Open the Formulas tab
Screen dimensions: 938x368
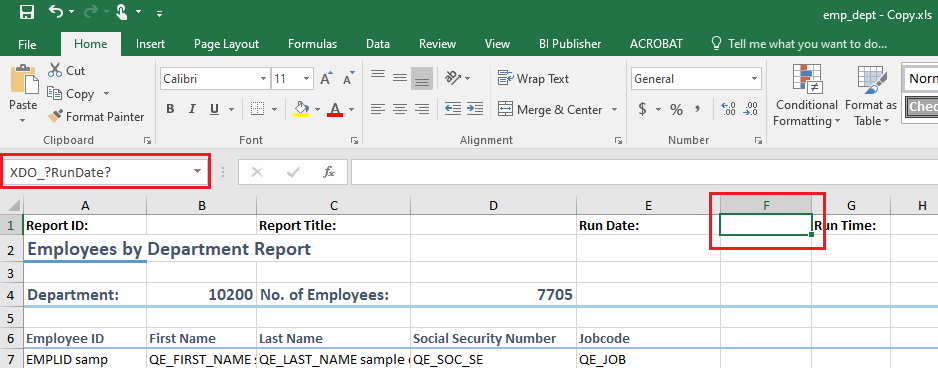(312, 44)
